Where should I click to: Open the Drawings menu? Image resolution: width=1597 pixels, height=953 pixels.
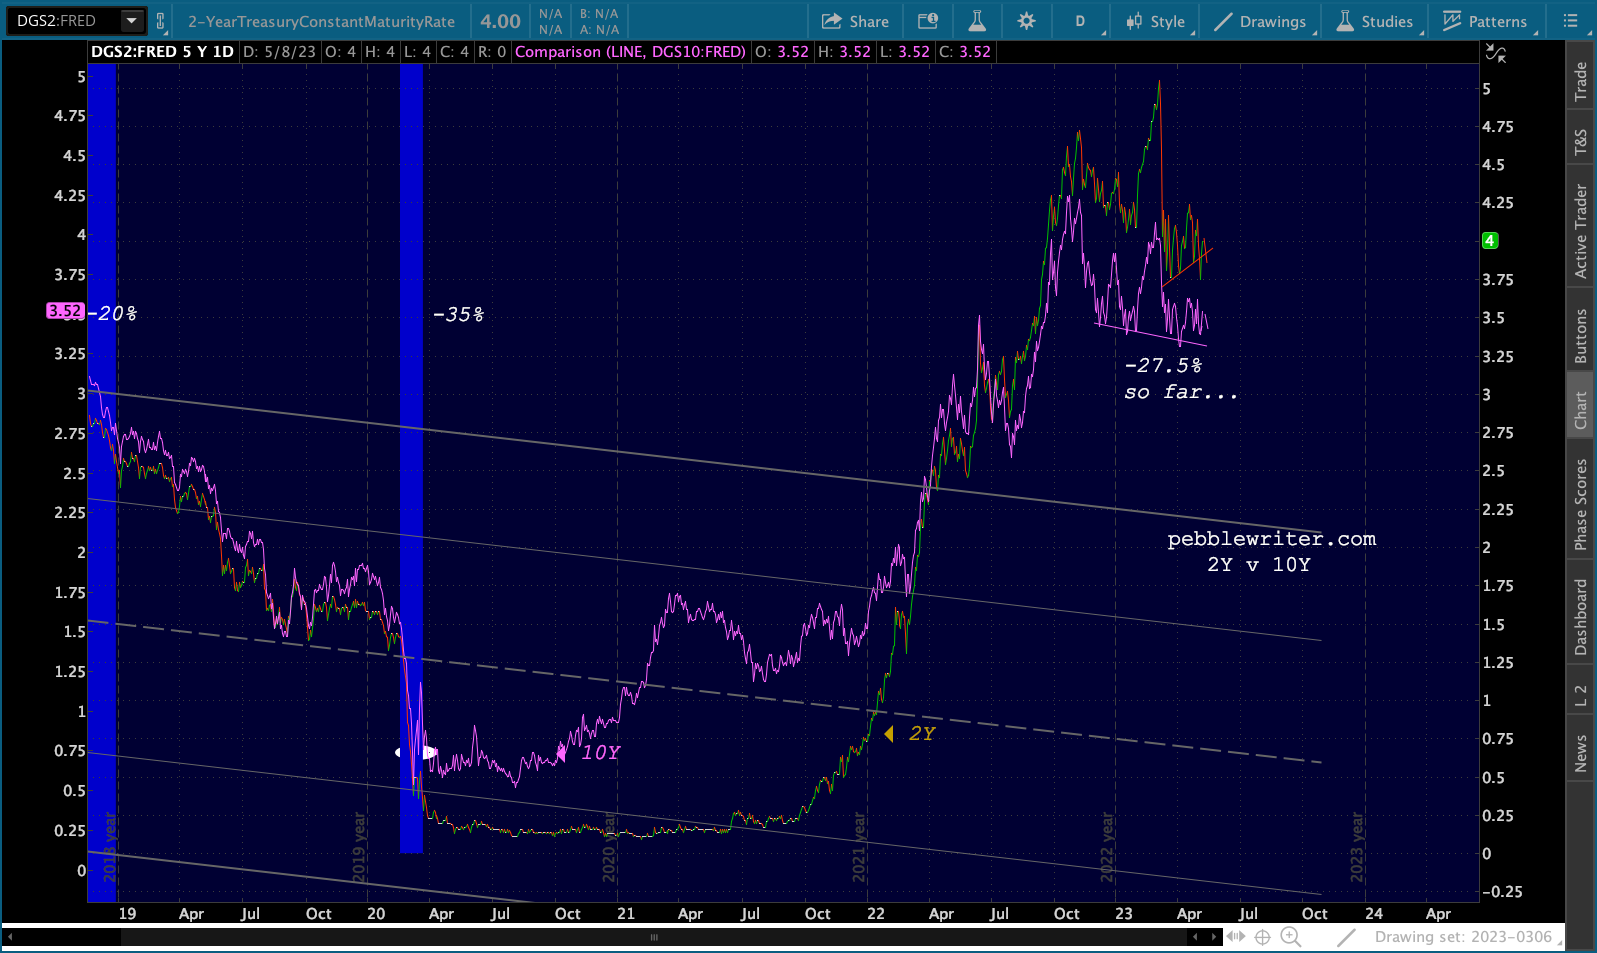click(x=1260, y=21)
